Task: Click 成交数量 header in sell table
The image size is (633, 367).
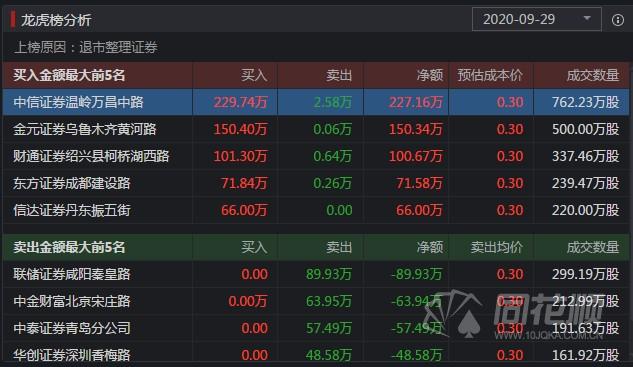Action: click(593, 247)
